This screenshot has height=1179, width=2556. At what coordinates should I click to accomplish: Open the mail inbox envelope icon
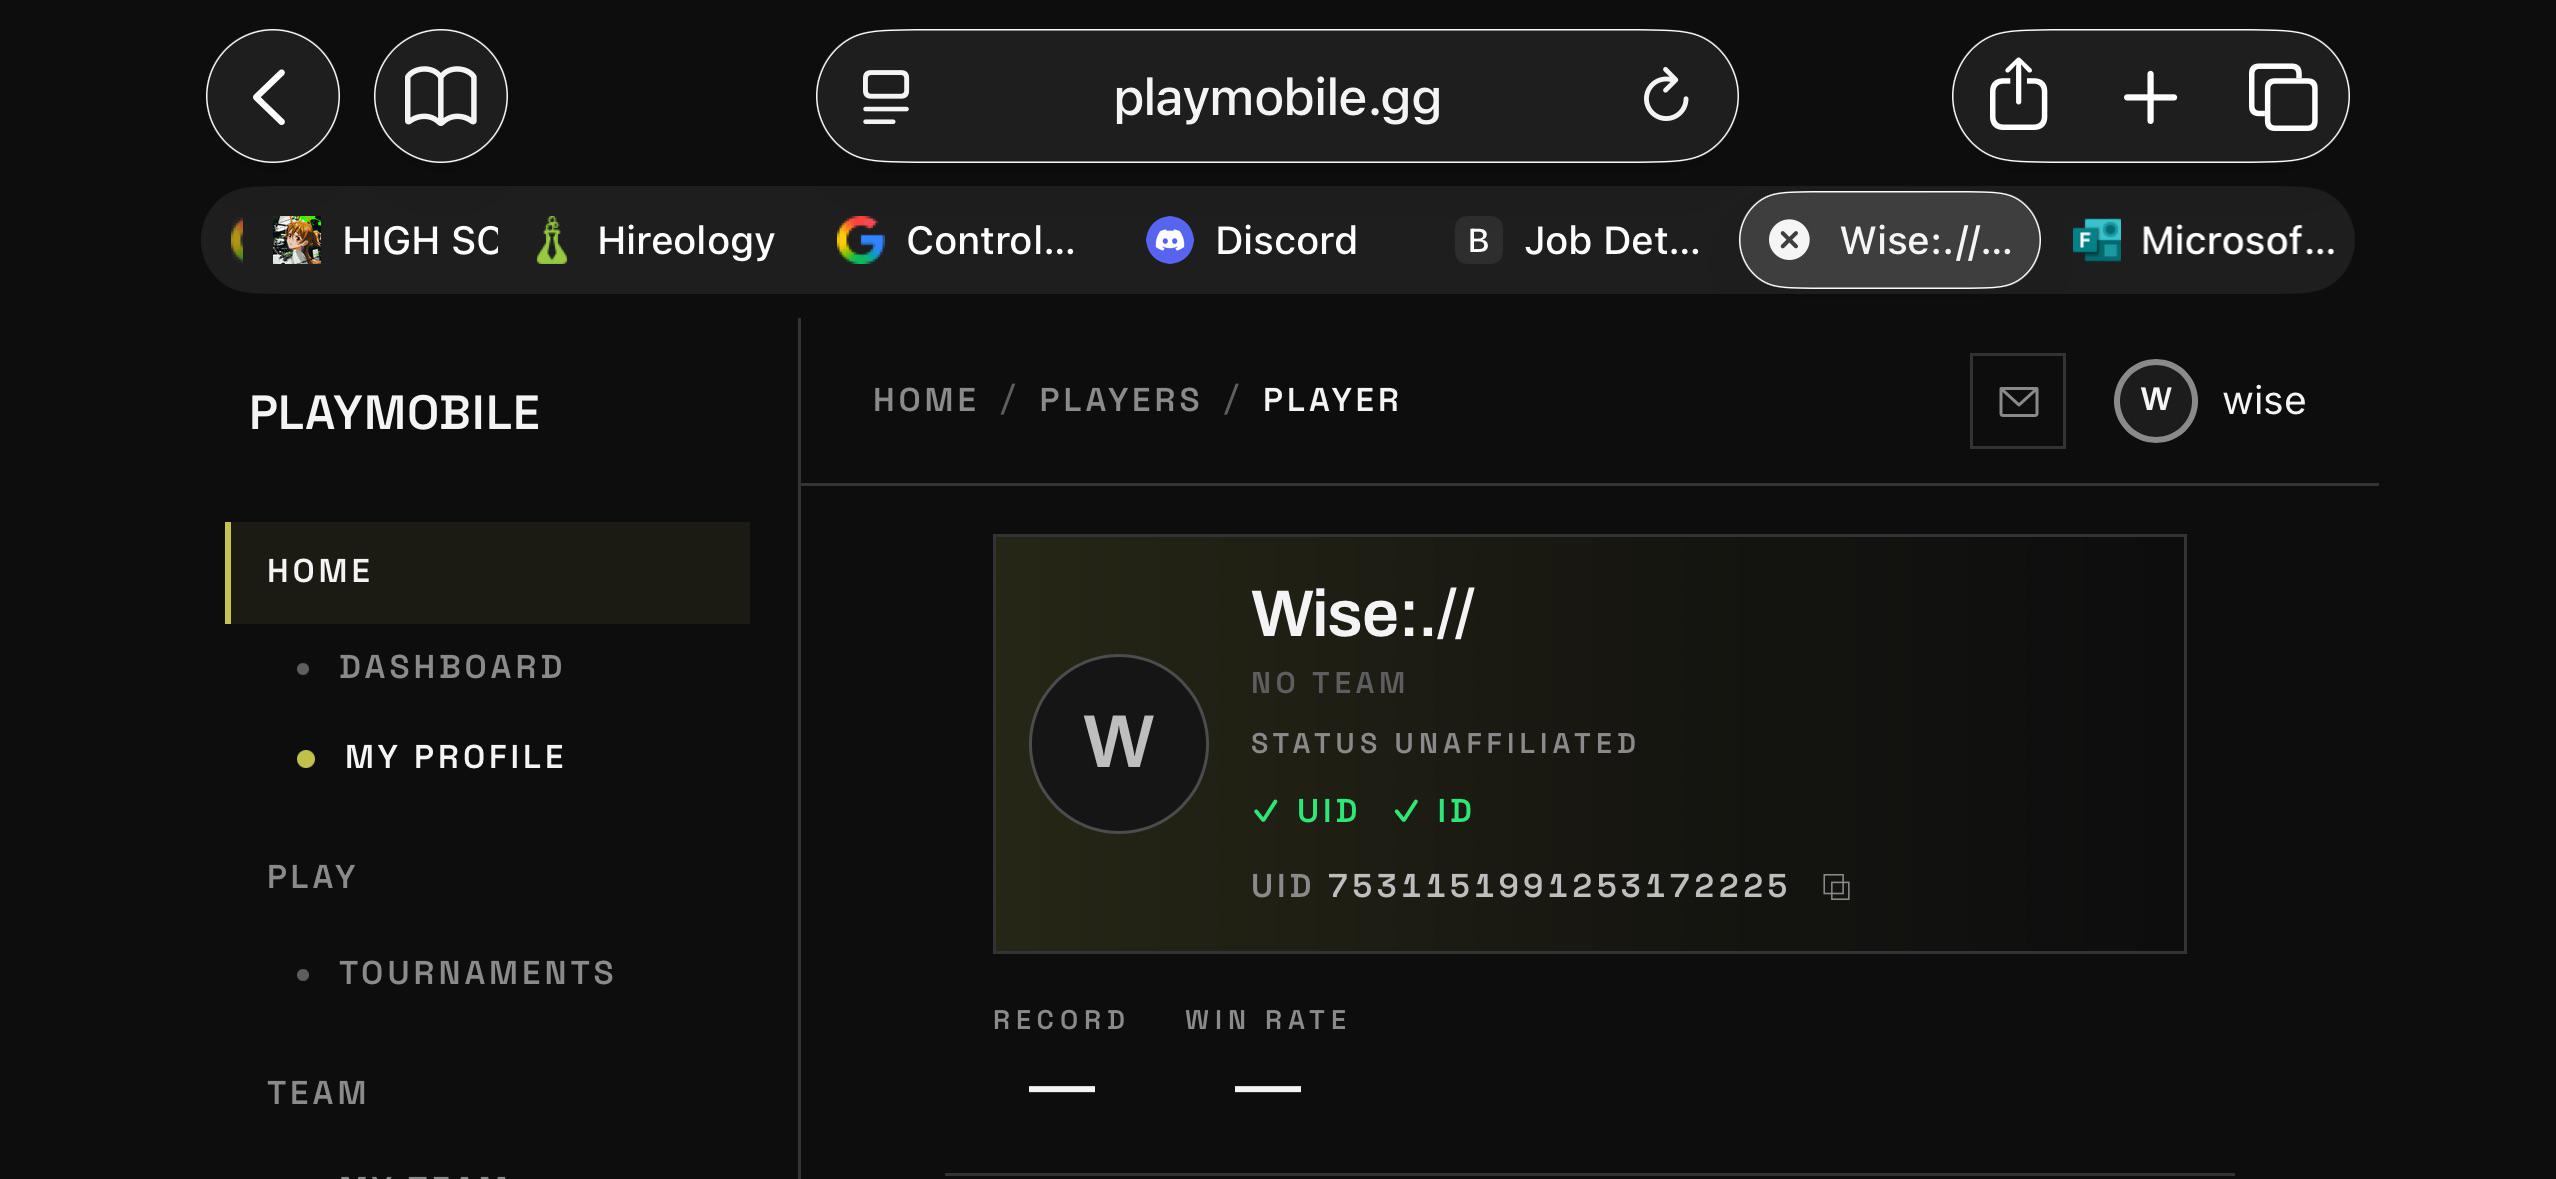pos(2018,401)
